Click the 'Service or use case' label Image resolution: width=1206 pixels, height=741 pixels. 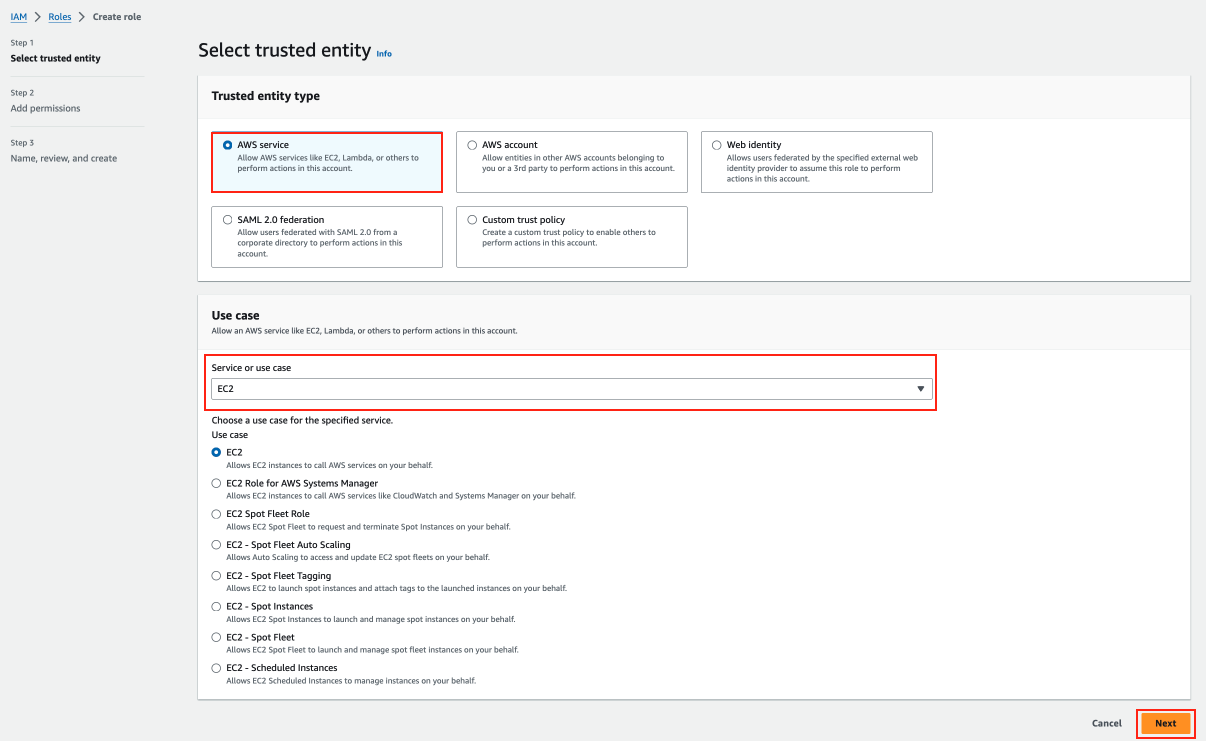tap(251, 368)
